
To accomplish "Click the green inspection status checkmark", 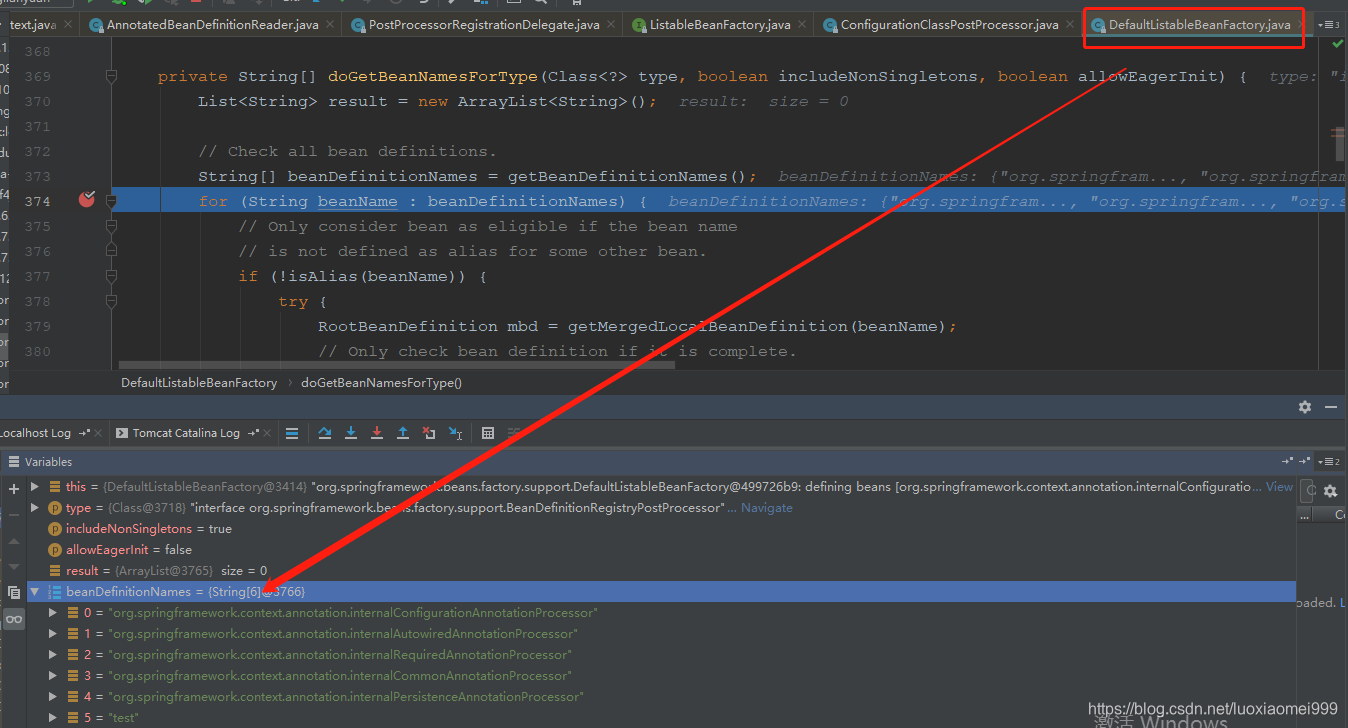I will [x=1337, y=44].
